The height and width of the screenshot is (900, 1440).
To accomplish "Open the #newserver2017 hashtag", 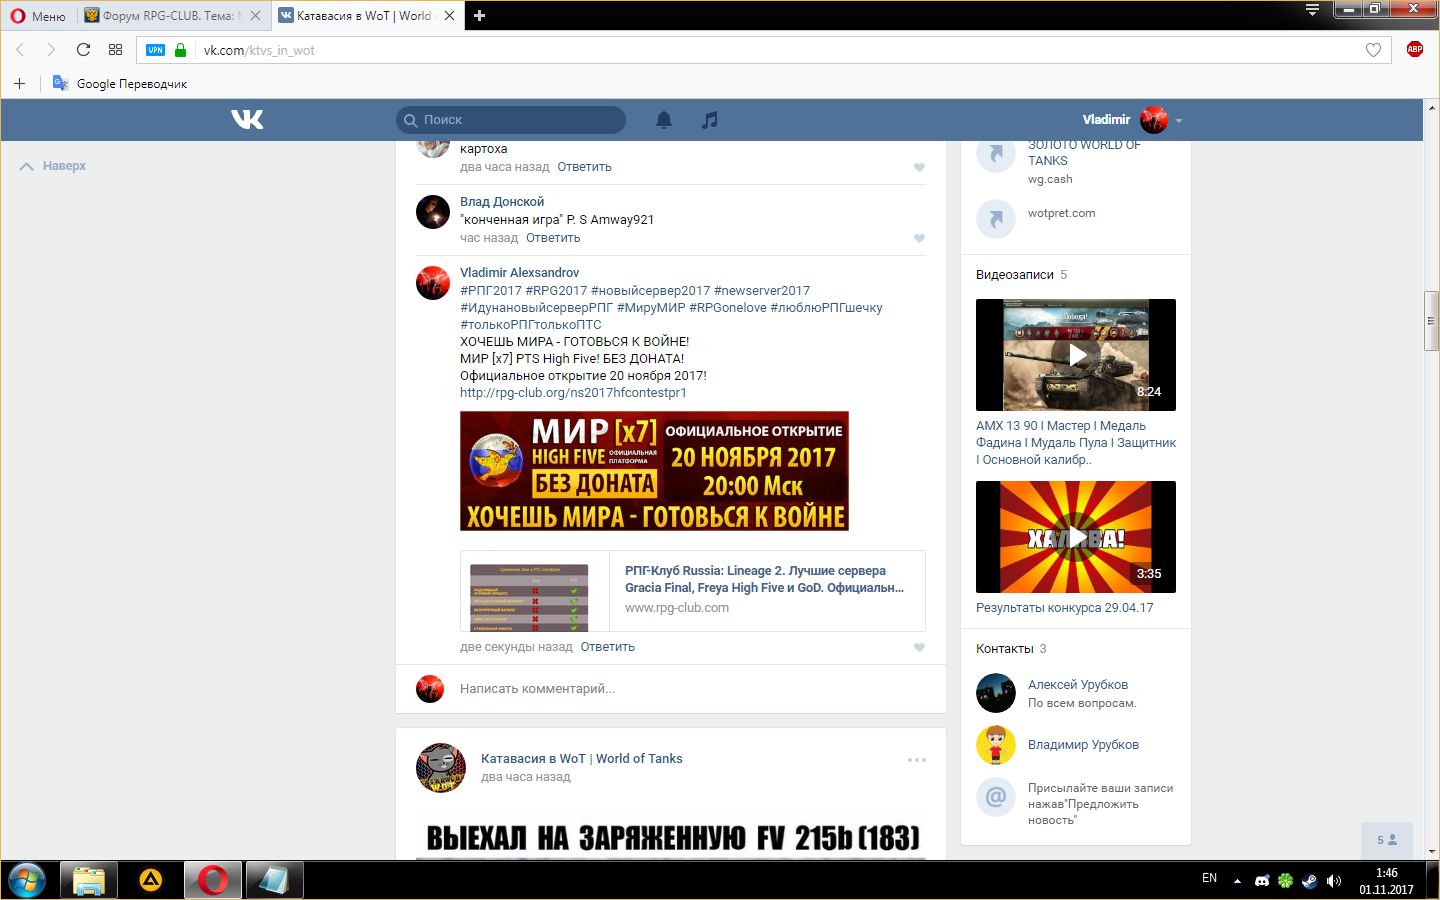I will click(762, 291).
